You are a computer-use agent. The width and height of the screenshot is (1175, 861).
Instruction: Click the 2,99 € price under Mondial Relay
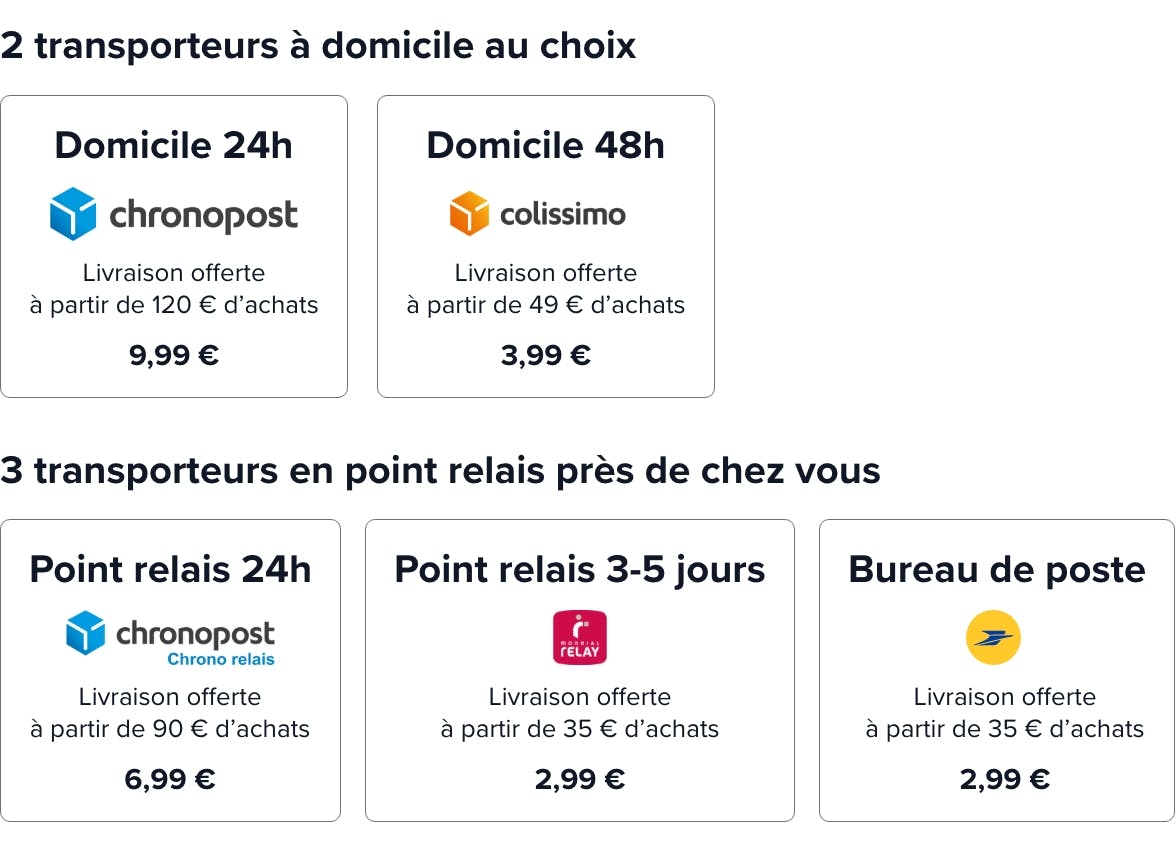click(580, 779)
